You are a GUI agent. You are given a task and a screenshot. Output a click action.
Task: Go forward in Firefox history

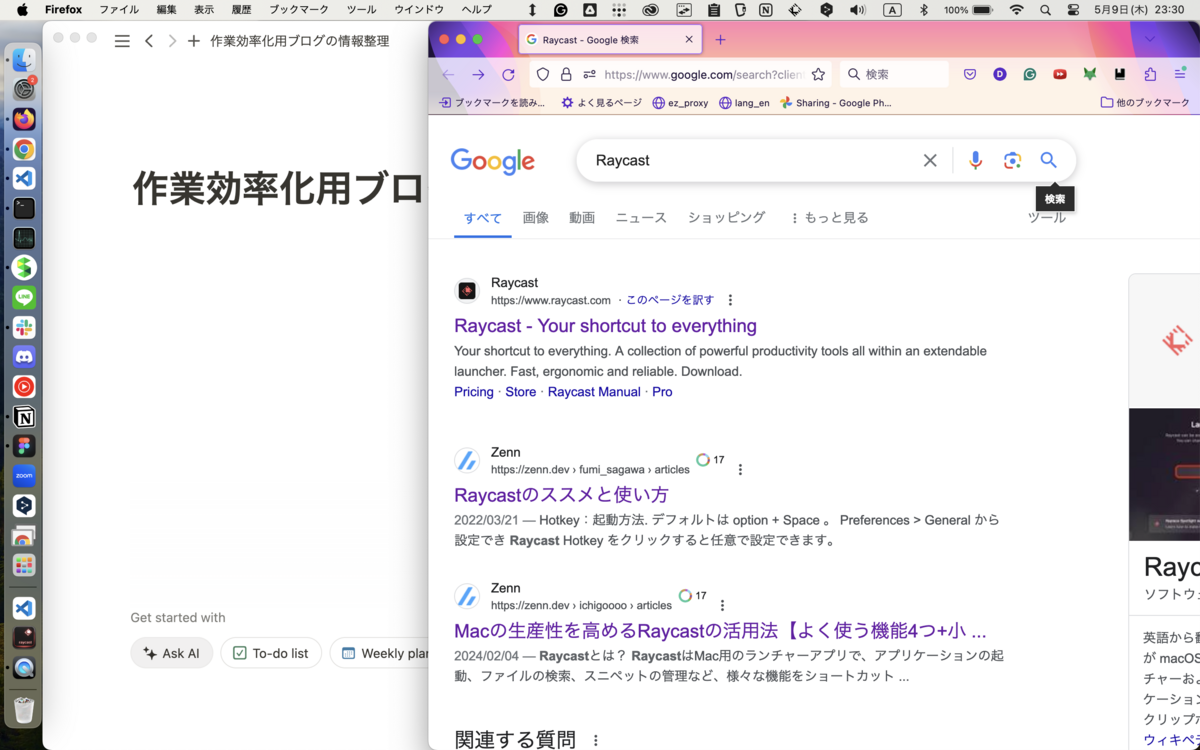click(x=478, y=75)
